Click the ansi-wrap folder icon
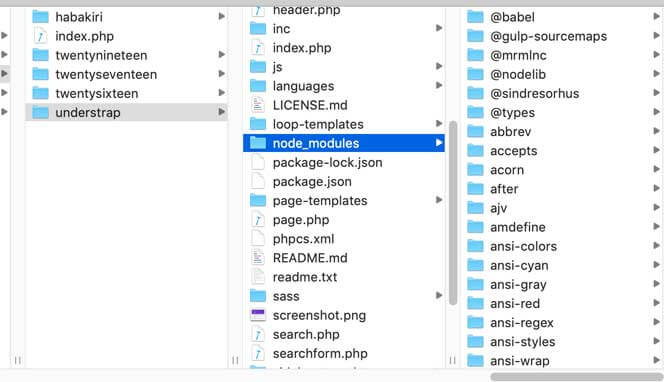664x382 pixels. click(x=475, y=361)
